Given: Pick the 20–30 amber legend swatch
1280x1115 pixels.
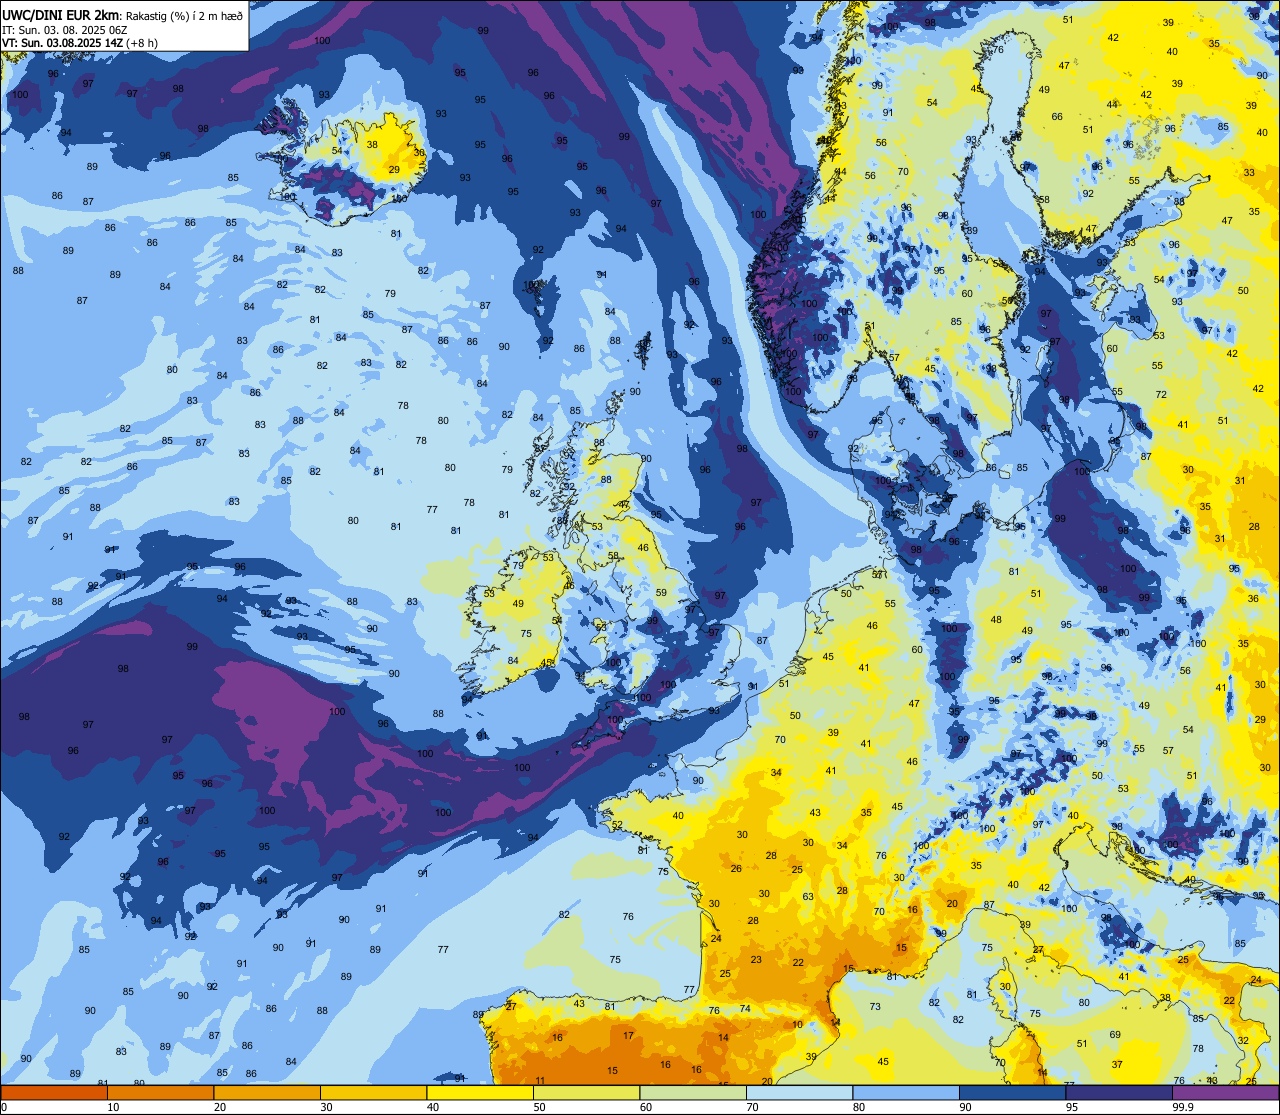Looking at the screenshot, I should (267, 1092).
